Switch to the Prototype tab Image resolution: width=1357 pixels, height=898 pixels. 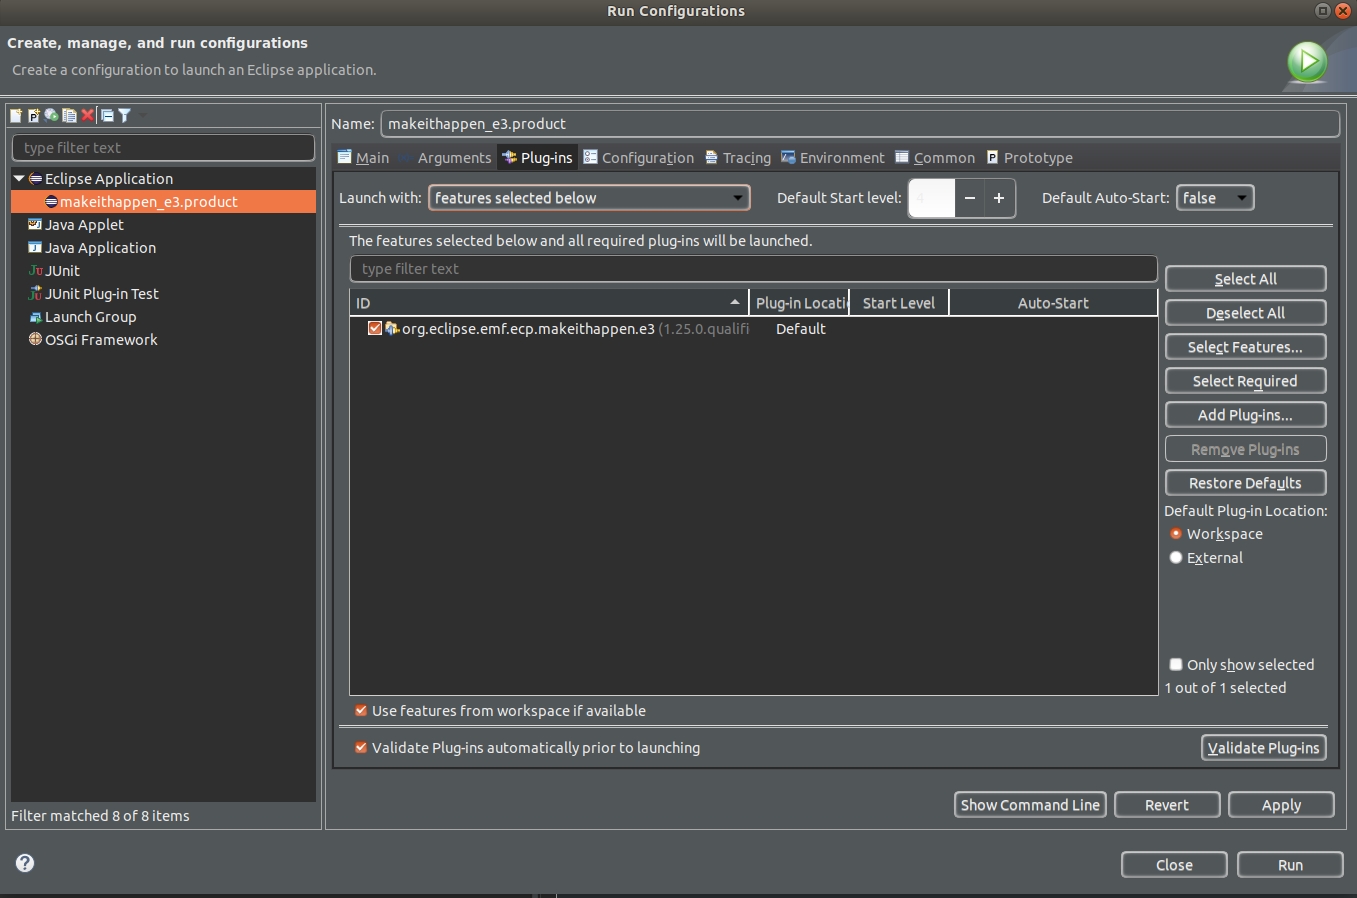click(x=1029, y=157)
